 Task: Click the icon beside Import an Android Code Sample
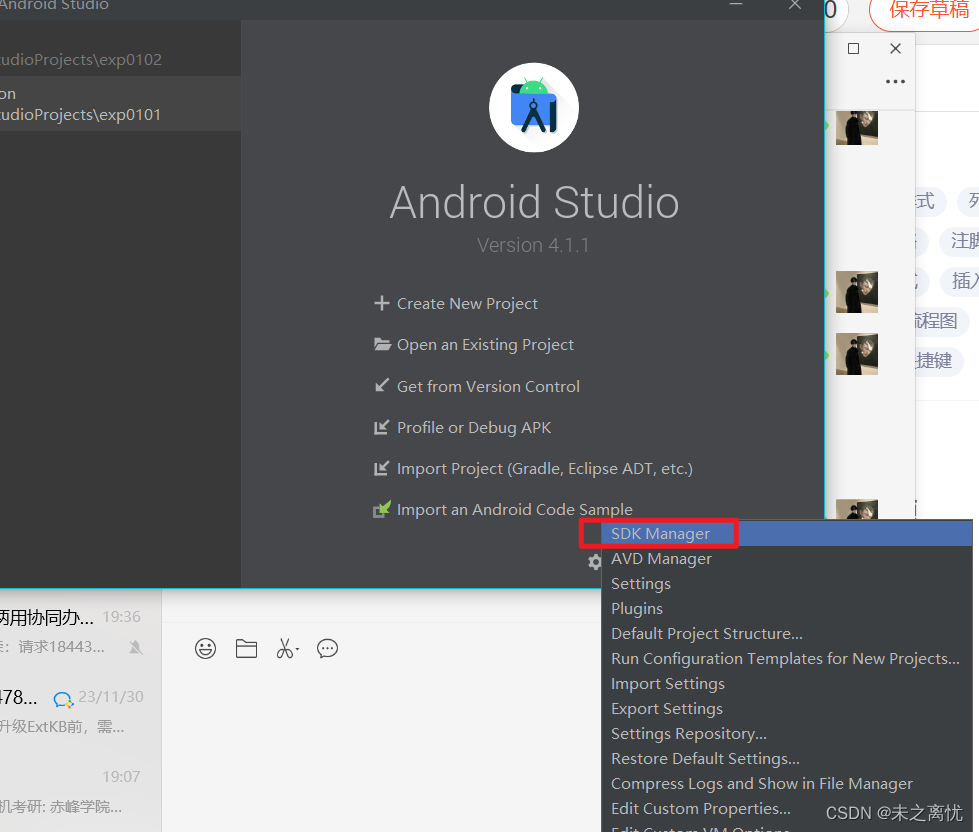pyautogui.click(x=381, y=509)
